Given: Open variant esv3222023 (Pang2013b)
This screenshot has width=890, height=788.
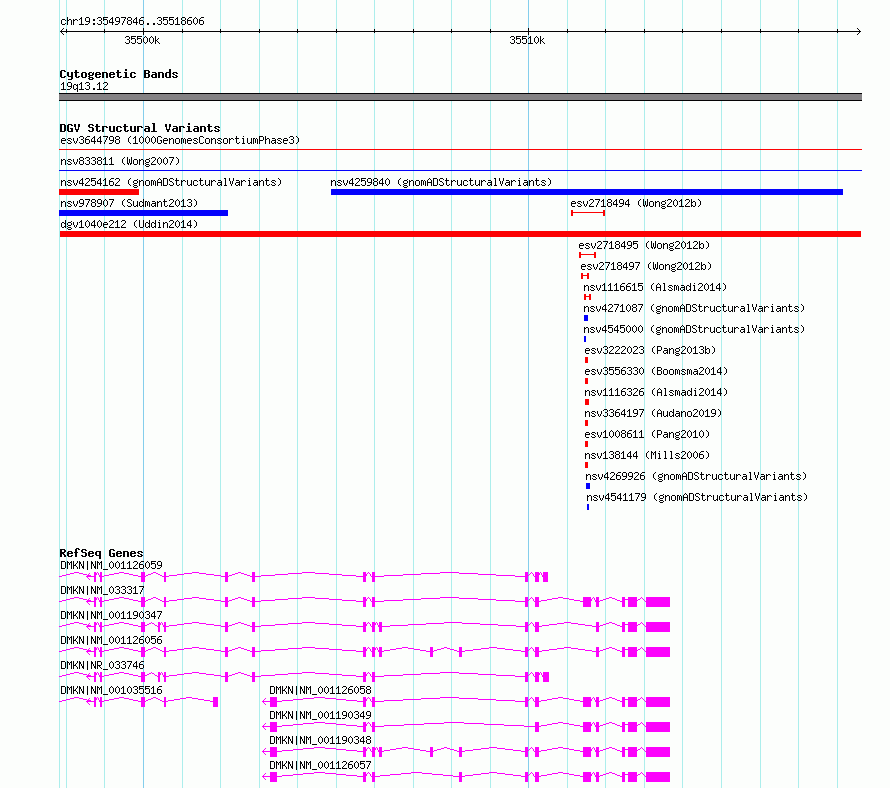Looking at the screenshot, I should click(650, 350).
